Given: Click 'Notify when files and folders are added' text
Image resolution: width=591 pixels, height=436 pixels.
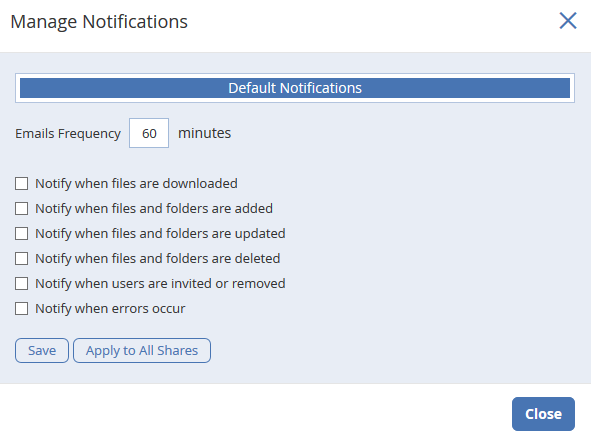Looking at the screenshot, I should 154,208.
